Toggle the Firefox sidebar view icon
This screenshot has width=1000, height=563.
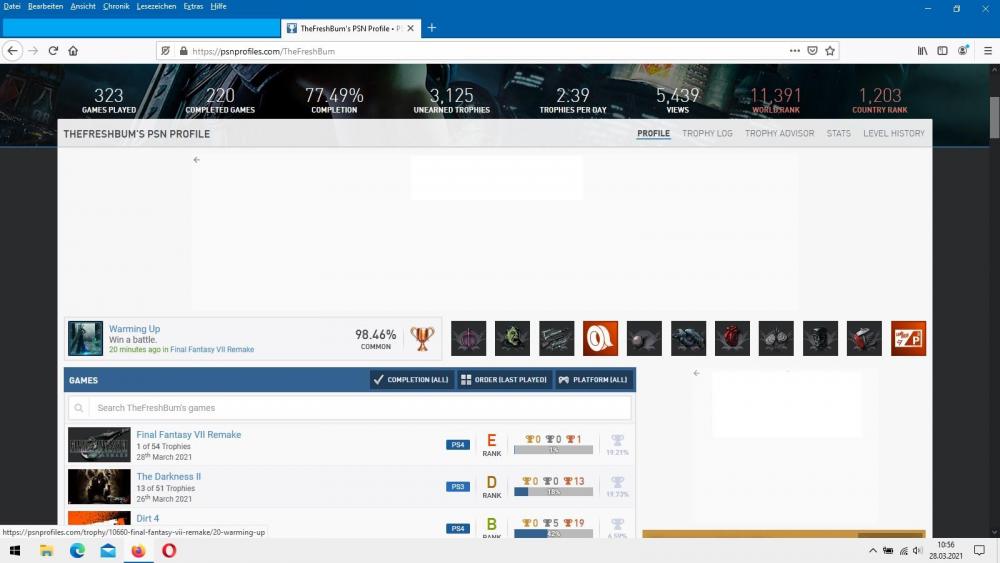(x=942, y=51)
